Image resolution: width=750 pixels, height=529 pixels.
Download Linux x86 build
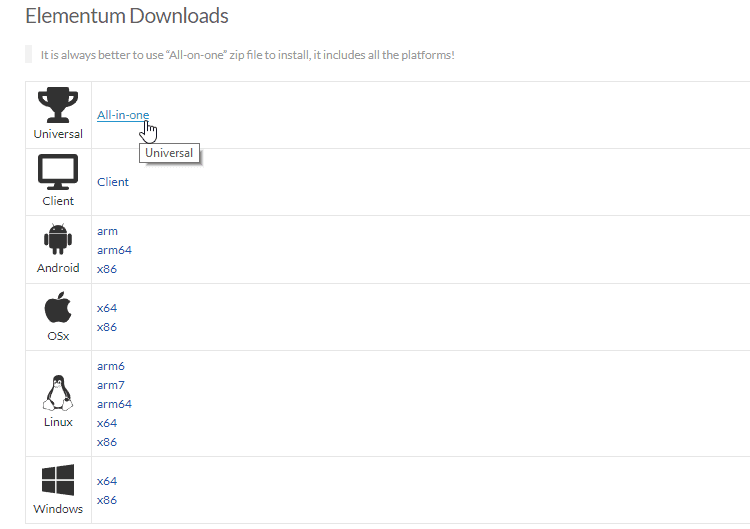pos(107,442)
